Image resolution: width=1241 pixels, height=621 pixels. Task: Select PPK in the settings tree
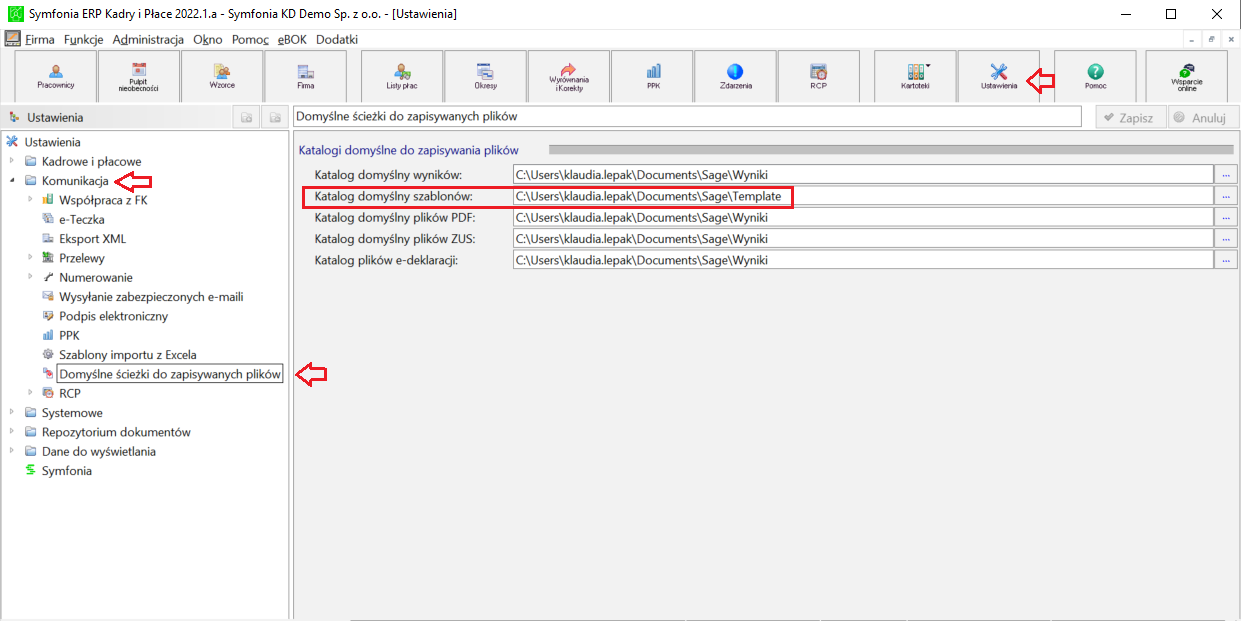69,335
